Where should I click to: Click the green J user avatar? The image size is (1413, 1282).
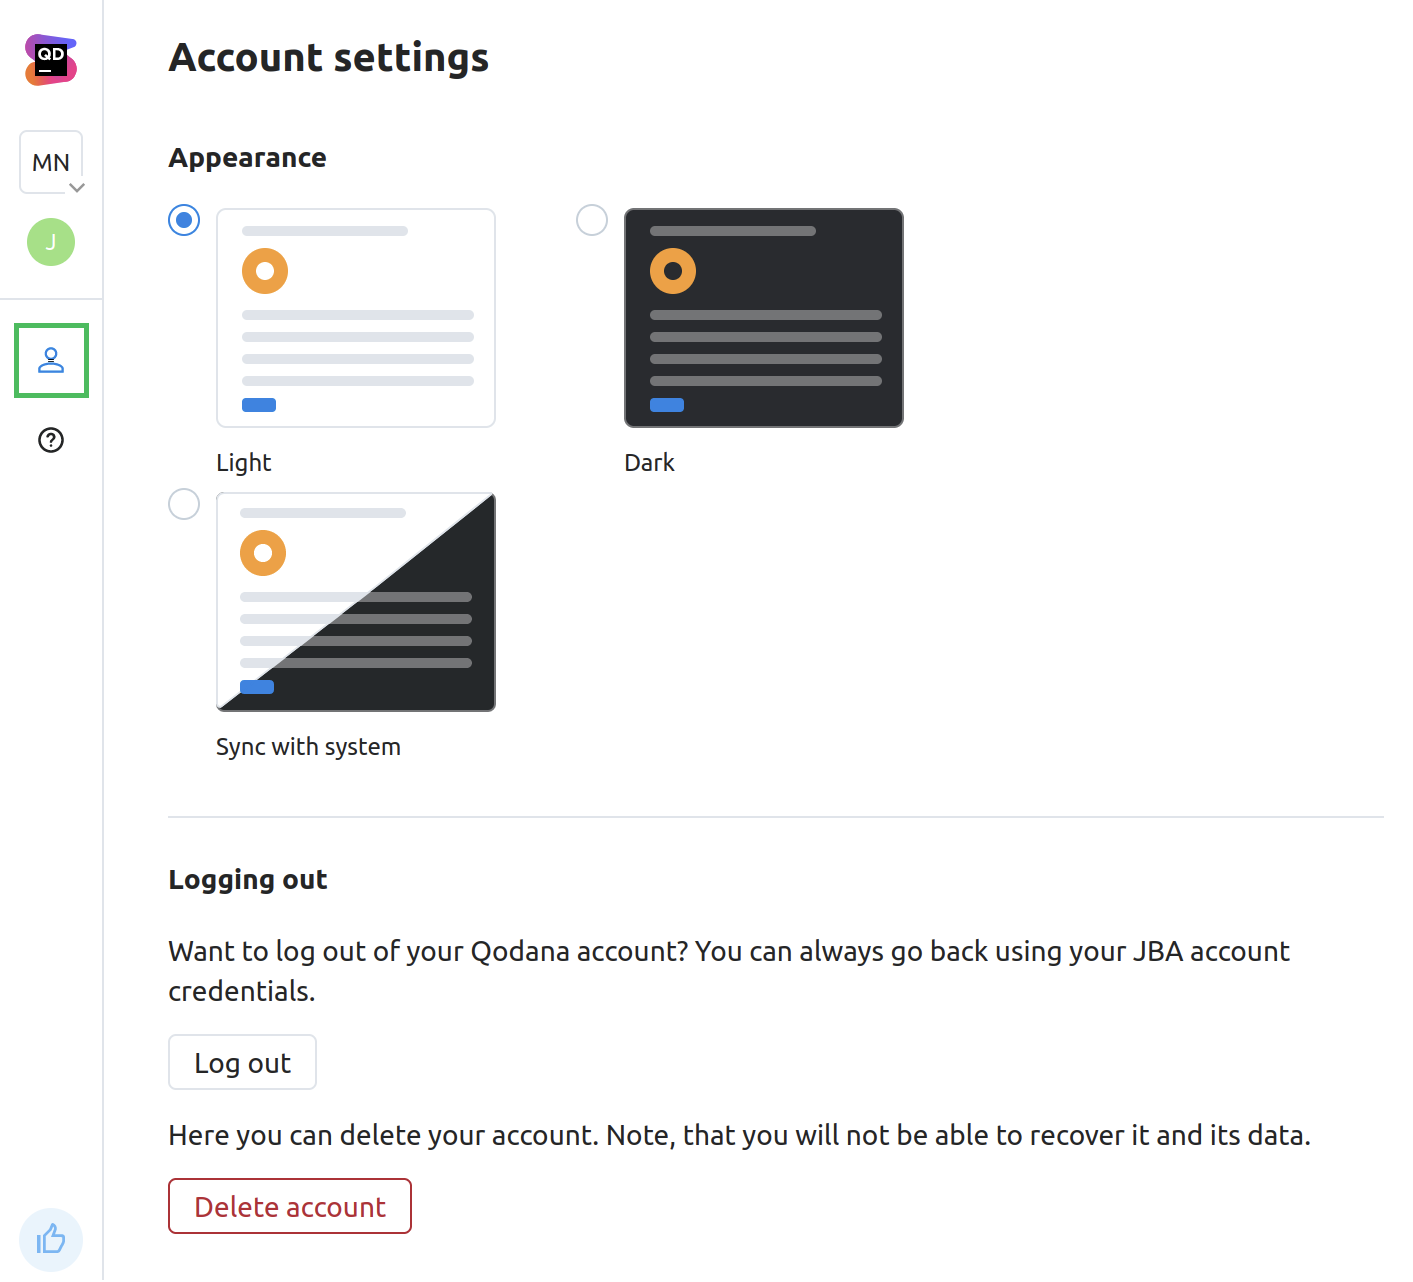[51, 242]
